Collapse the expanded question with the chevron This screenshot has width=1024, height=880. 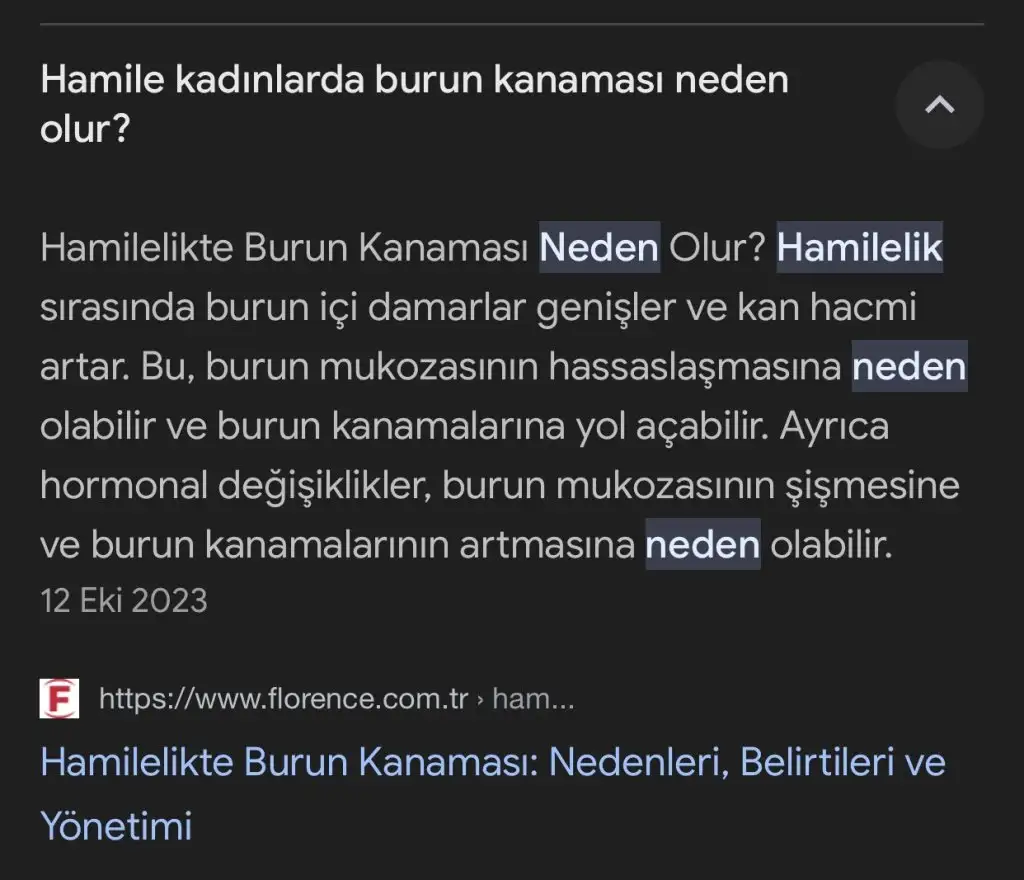tap(939, 105)
